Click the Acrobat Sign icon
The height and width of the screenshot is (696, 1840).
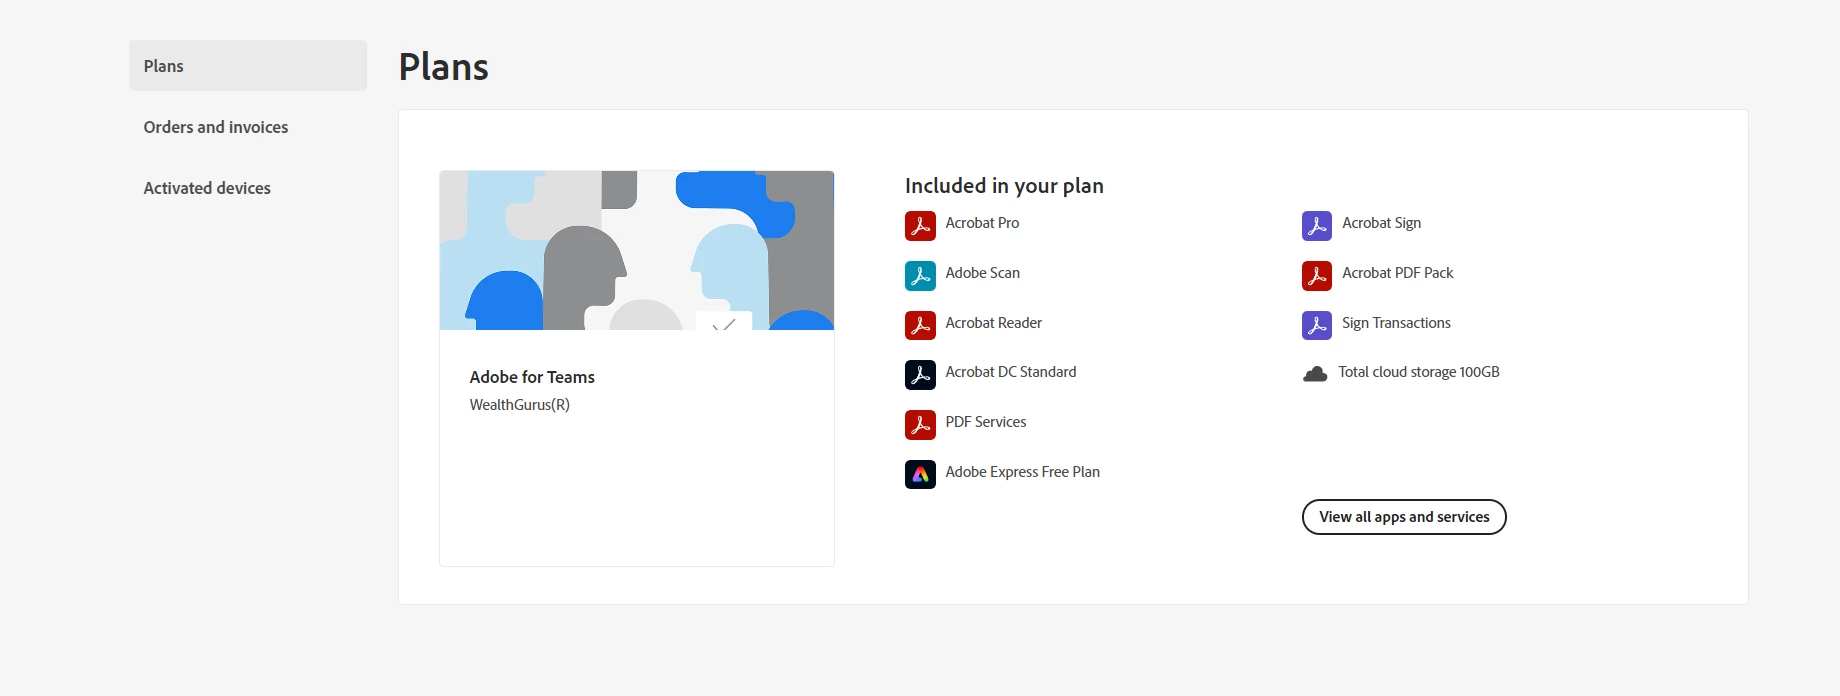(1317, 226)
